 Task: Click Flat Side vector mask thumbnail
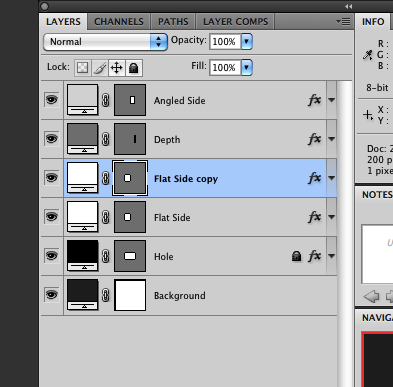[130, 217]
